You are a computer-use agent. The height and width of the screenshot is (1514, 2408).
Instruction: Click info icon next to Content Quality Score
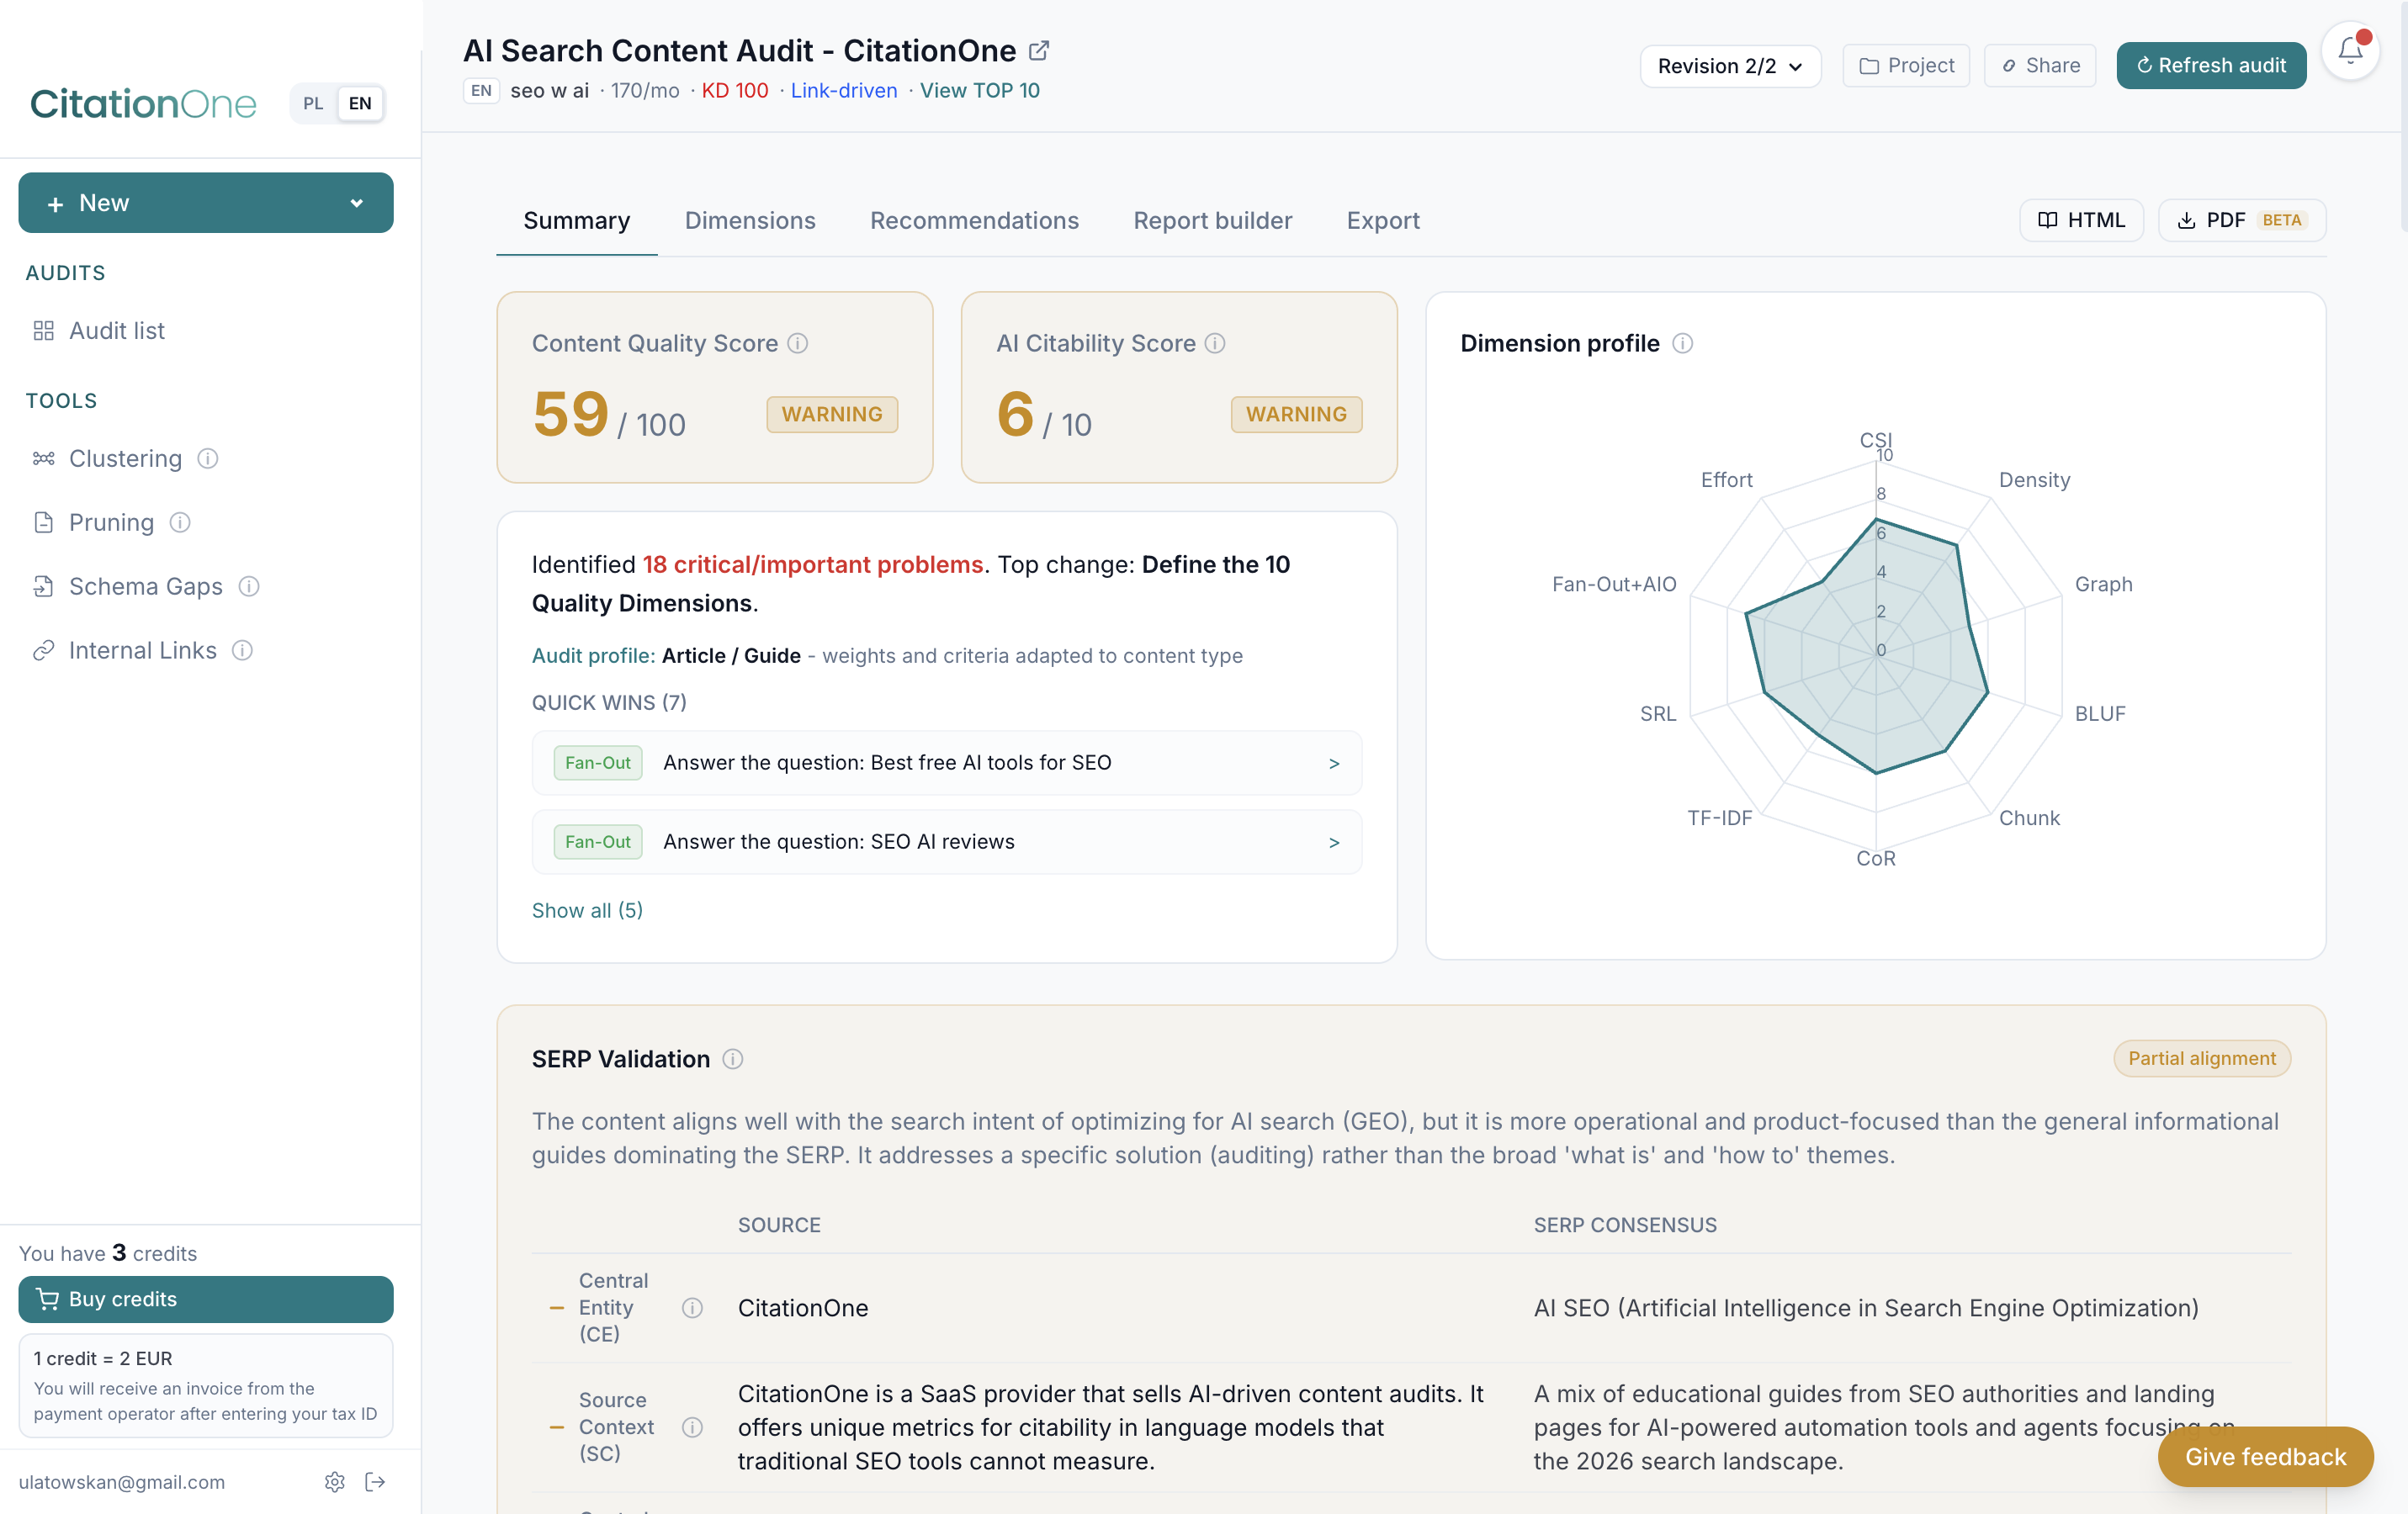[x=797, y=343]
